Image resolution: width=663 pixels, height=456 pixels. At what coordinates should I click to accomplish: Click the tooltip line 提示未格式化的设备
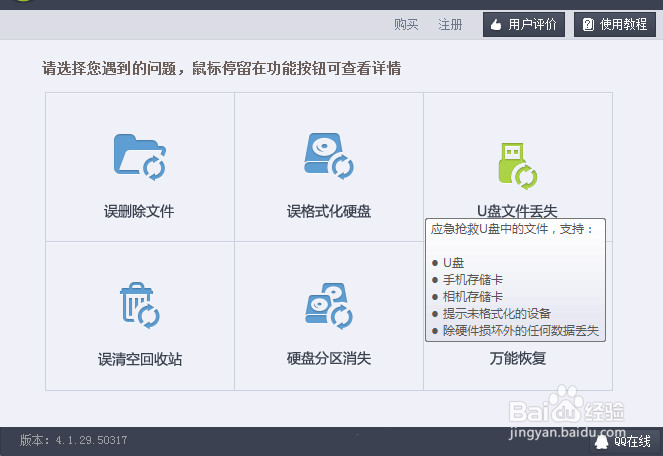tap(496, 313)
